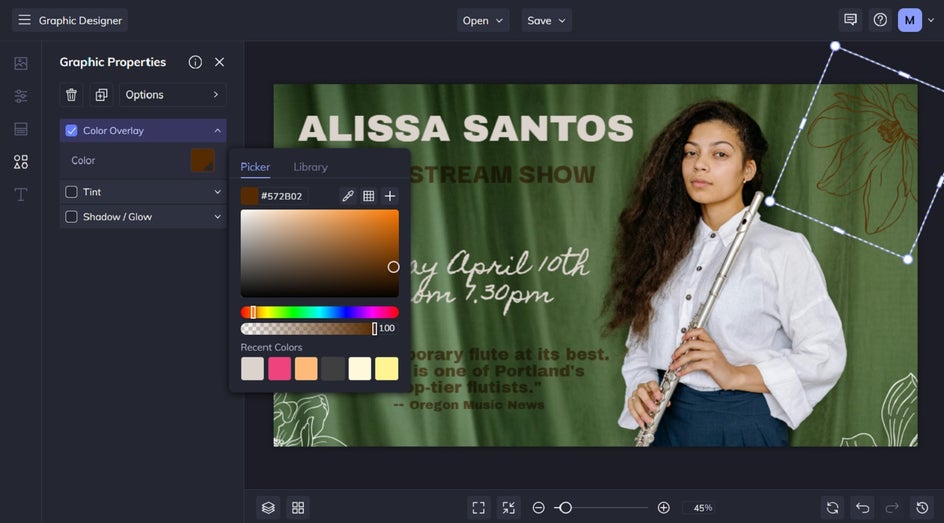Enable the Shadow / Glow checkbox

click(71, 217)
